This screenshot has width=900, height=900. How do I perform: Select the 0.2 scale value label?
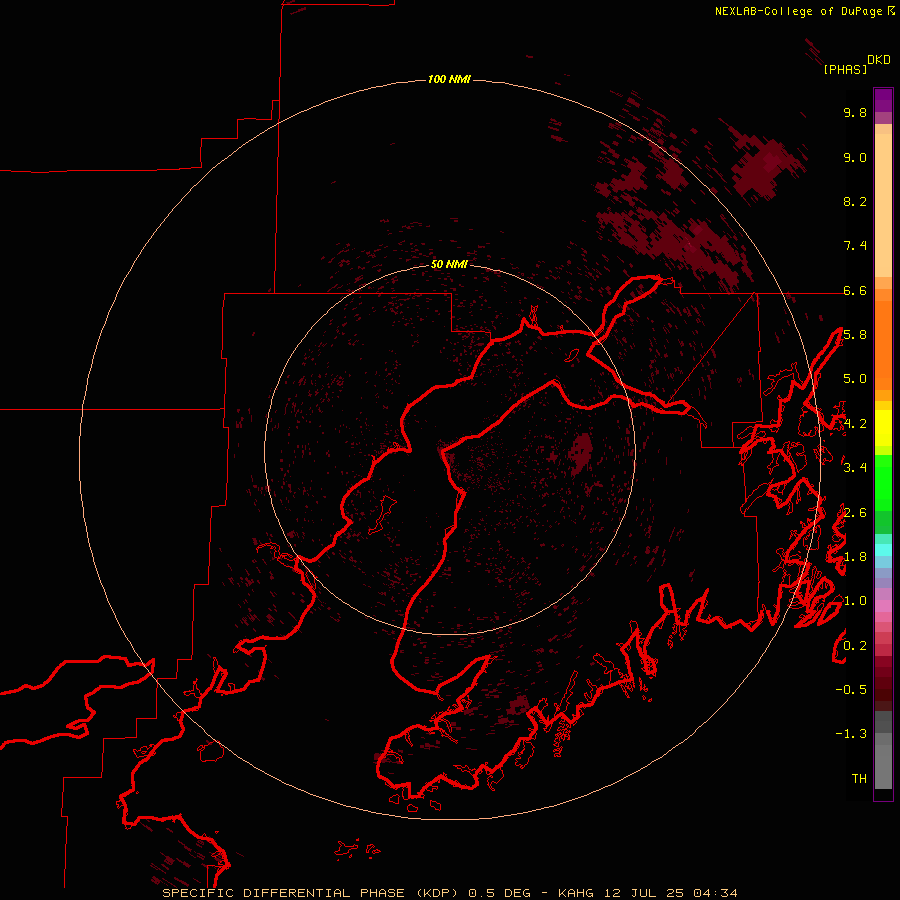pos(855,646)
